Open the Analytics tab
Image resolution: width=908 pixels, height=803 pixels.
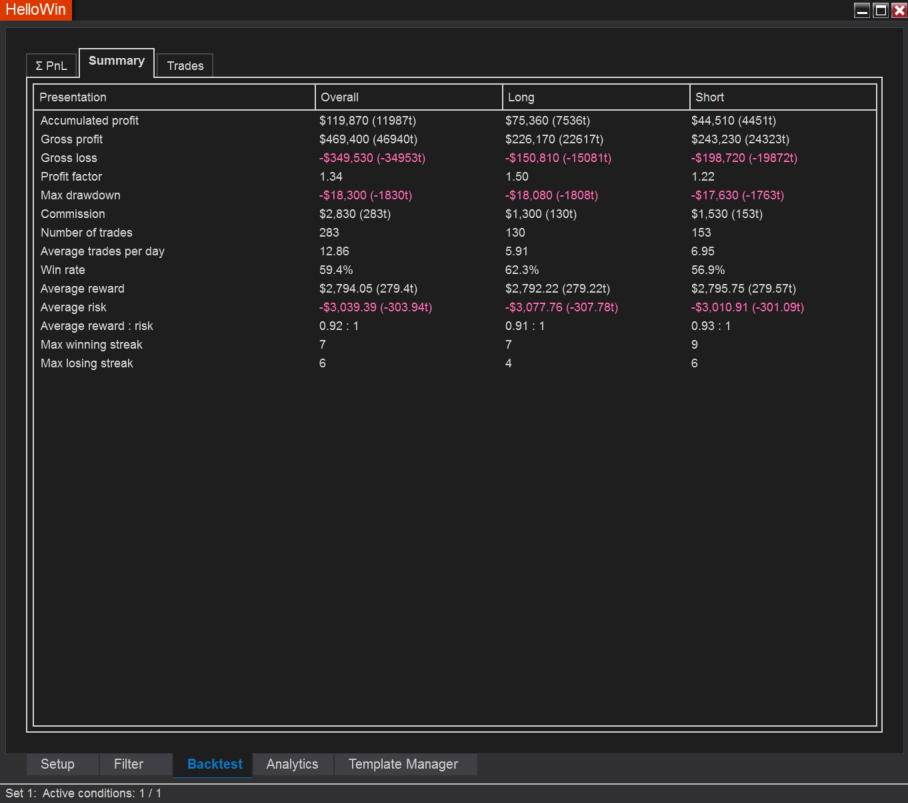[292, 764]
